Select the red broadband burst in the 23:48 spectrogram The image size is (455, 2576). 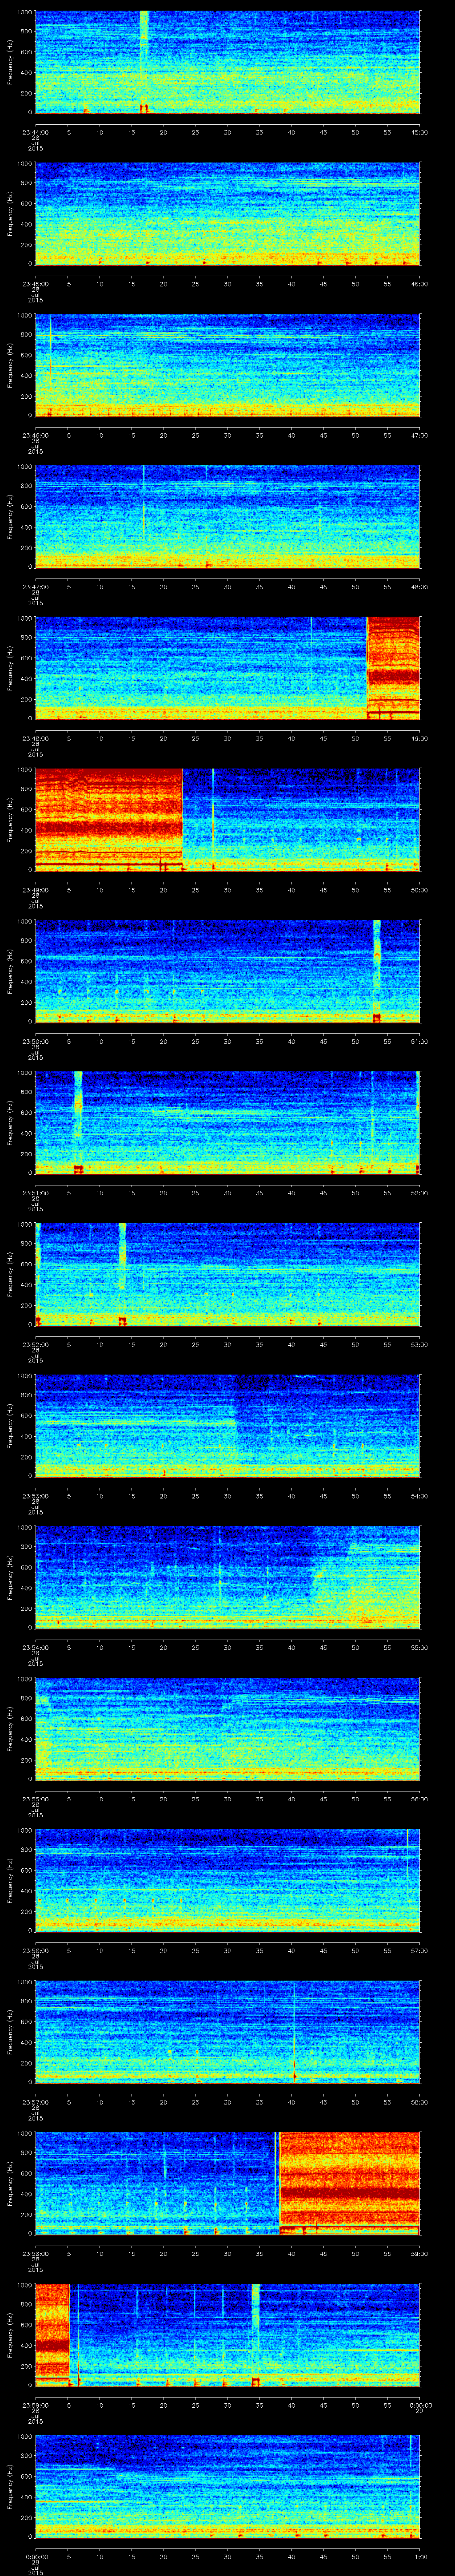click(x=393, y=668)
